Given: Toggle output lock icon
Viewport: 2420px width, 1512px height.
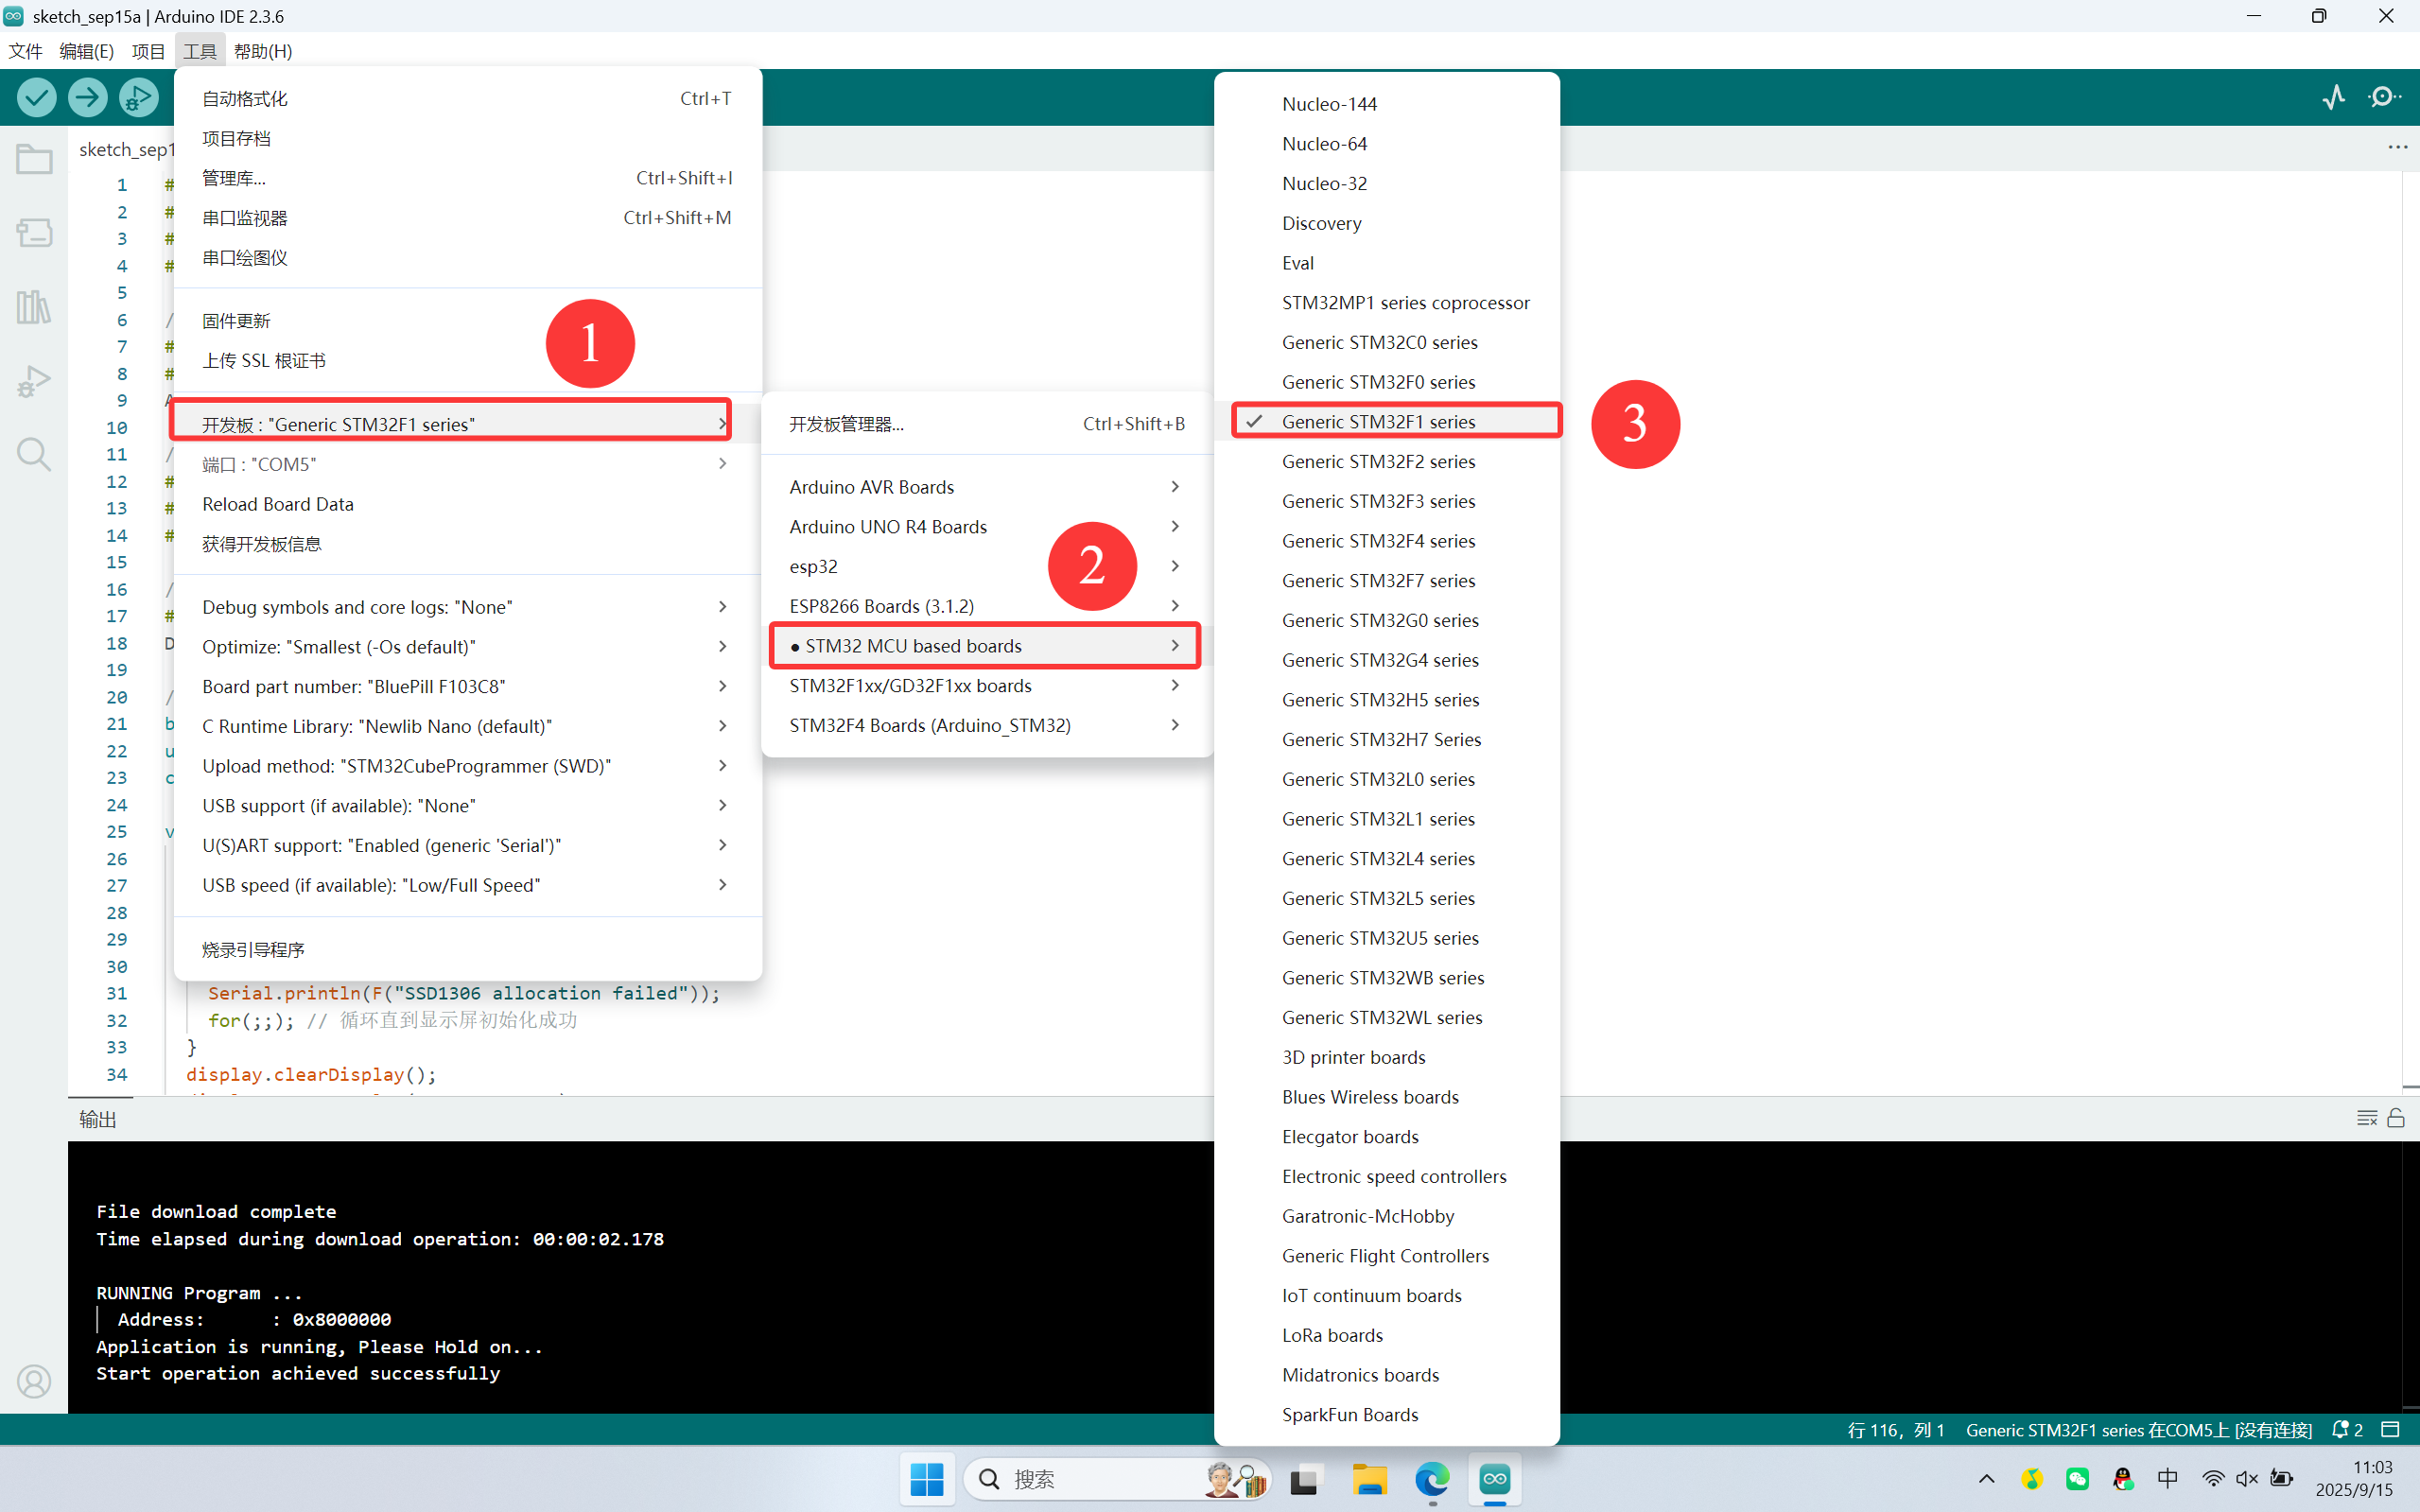Looking at the screenshot, I should [x=2396, y=1118].
